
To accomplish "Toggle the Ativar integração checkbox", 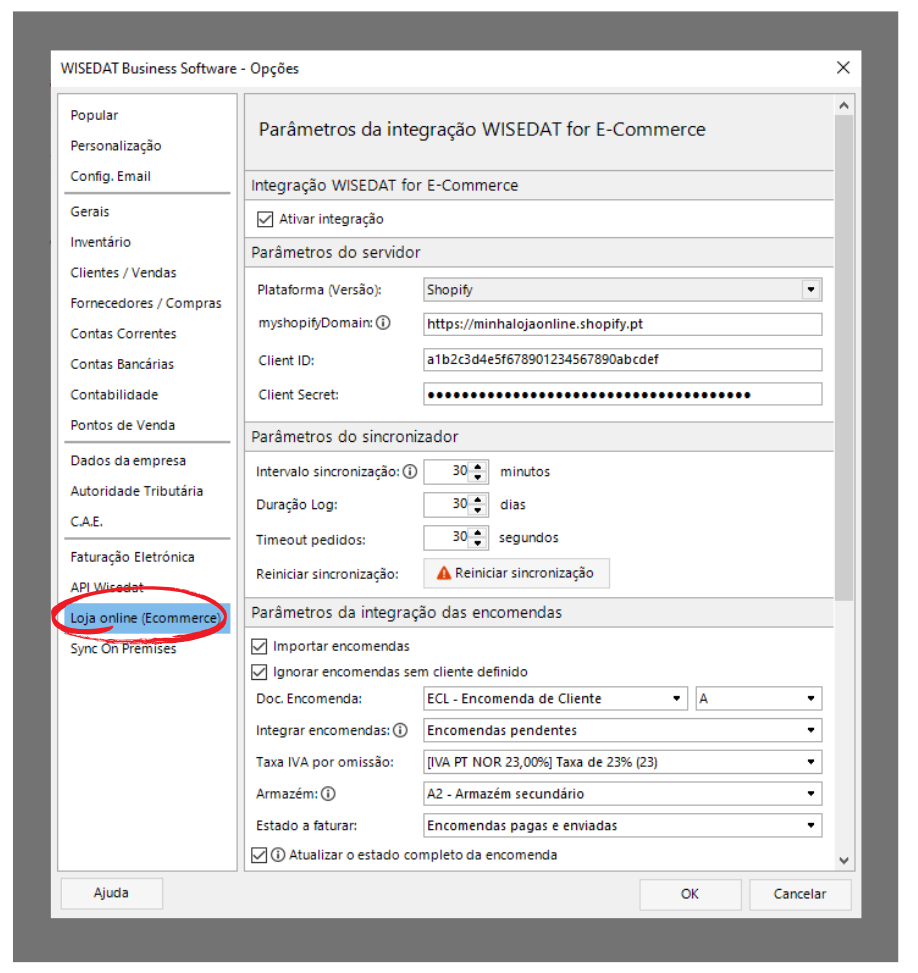I will [265, 220].
